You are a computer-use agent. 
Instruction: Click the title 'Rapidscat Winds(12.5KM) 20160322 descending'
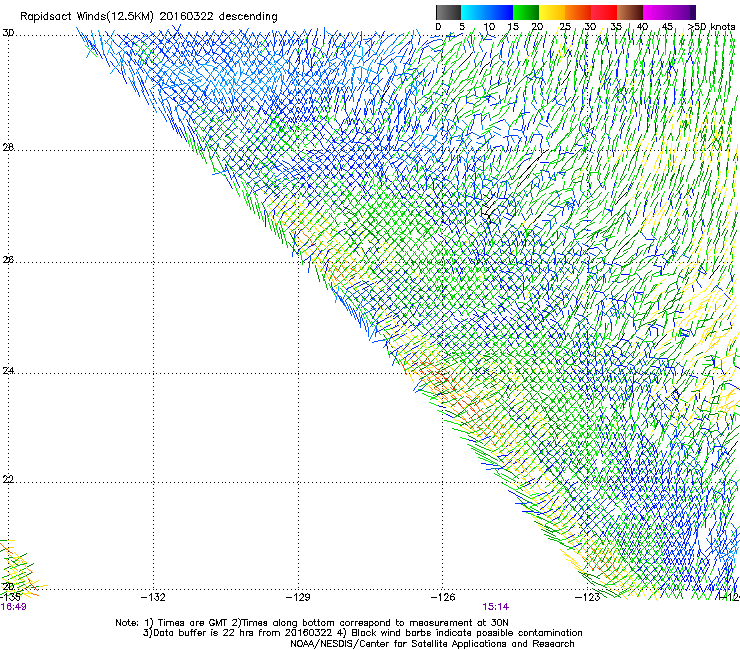149,17
